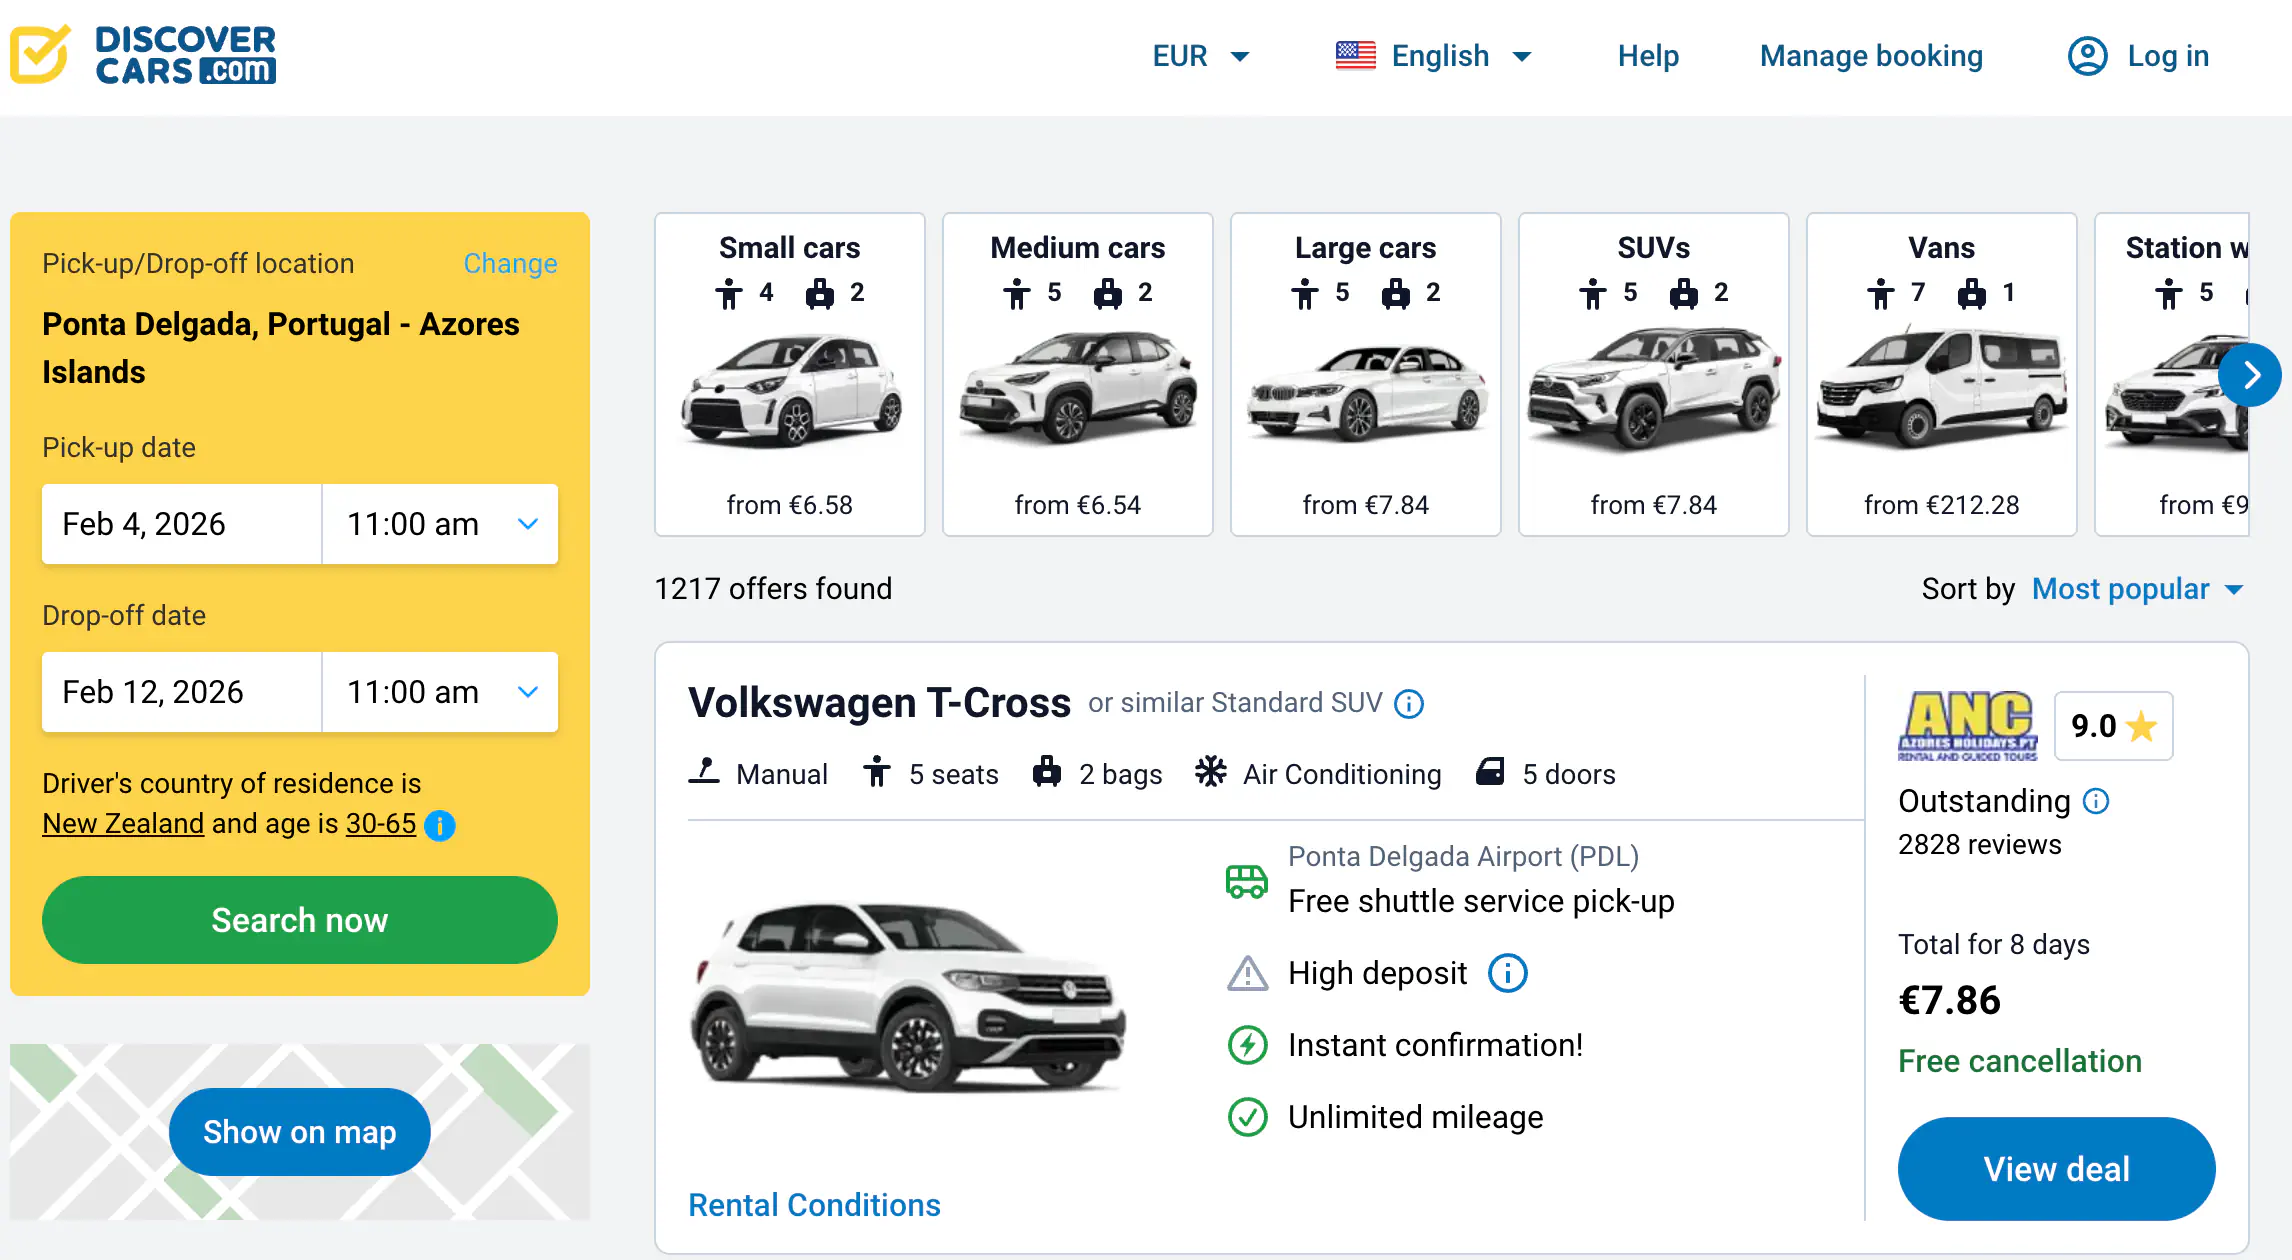Click the warning triangle icon for High deposit
2292x1260 pixels.
coord(1247,973)
